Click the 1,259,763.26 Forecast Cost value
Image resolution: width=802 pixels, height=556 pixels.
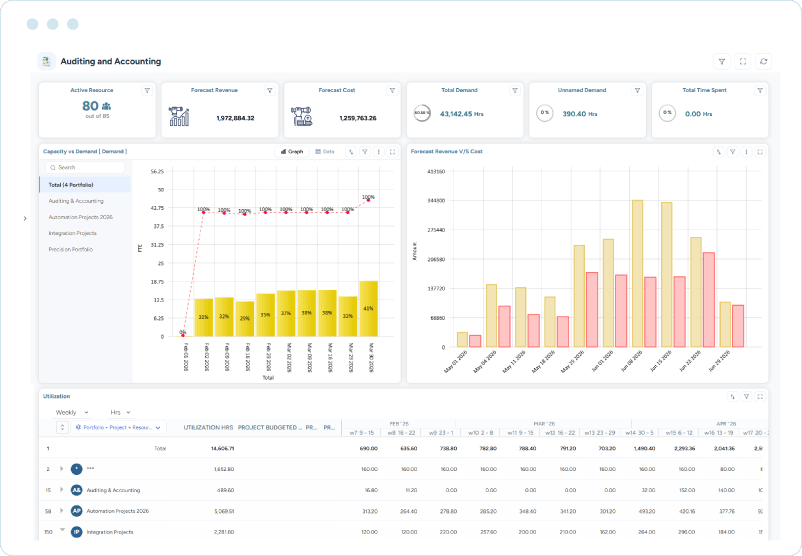tap(358, 118)
